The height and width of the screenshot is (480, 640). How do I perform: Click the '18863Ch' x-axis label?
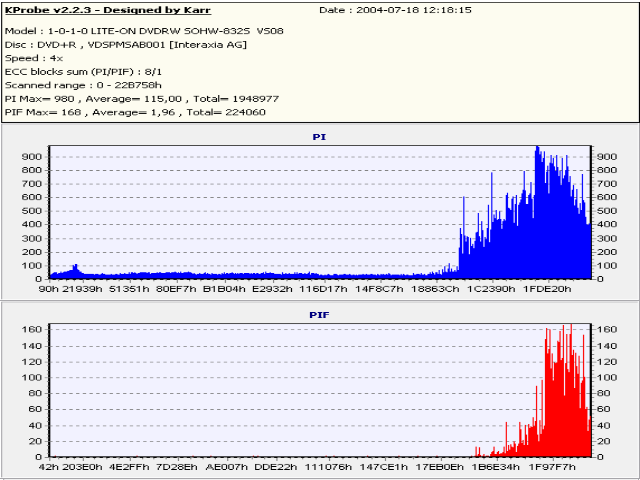tap(434, 289)
